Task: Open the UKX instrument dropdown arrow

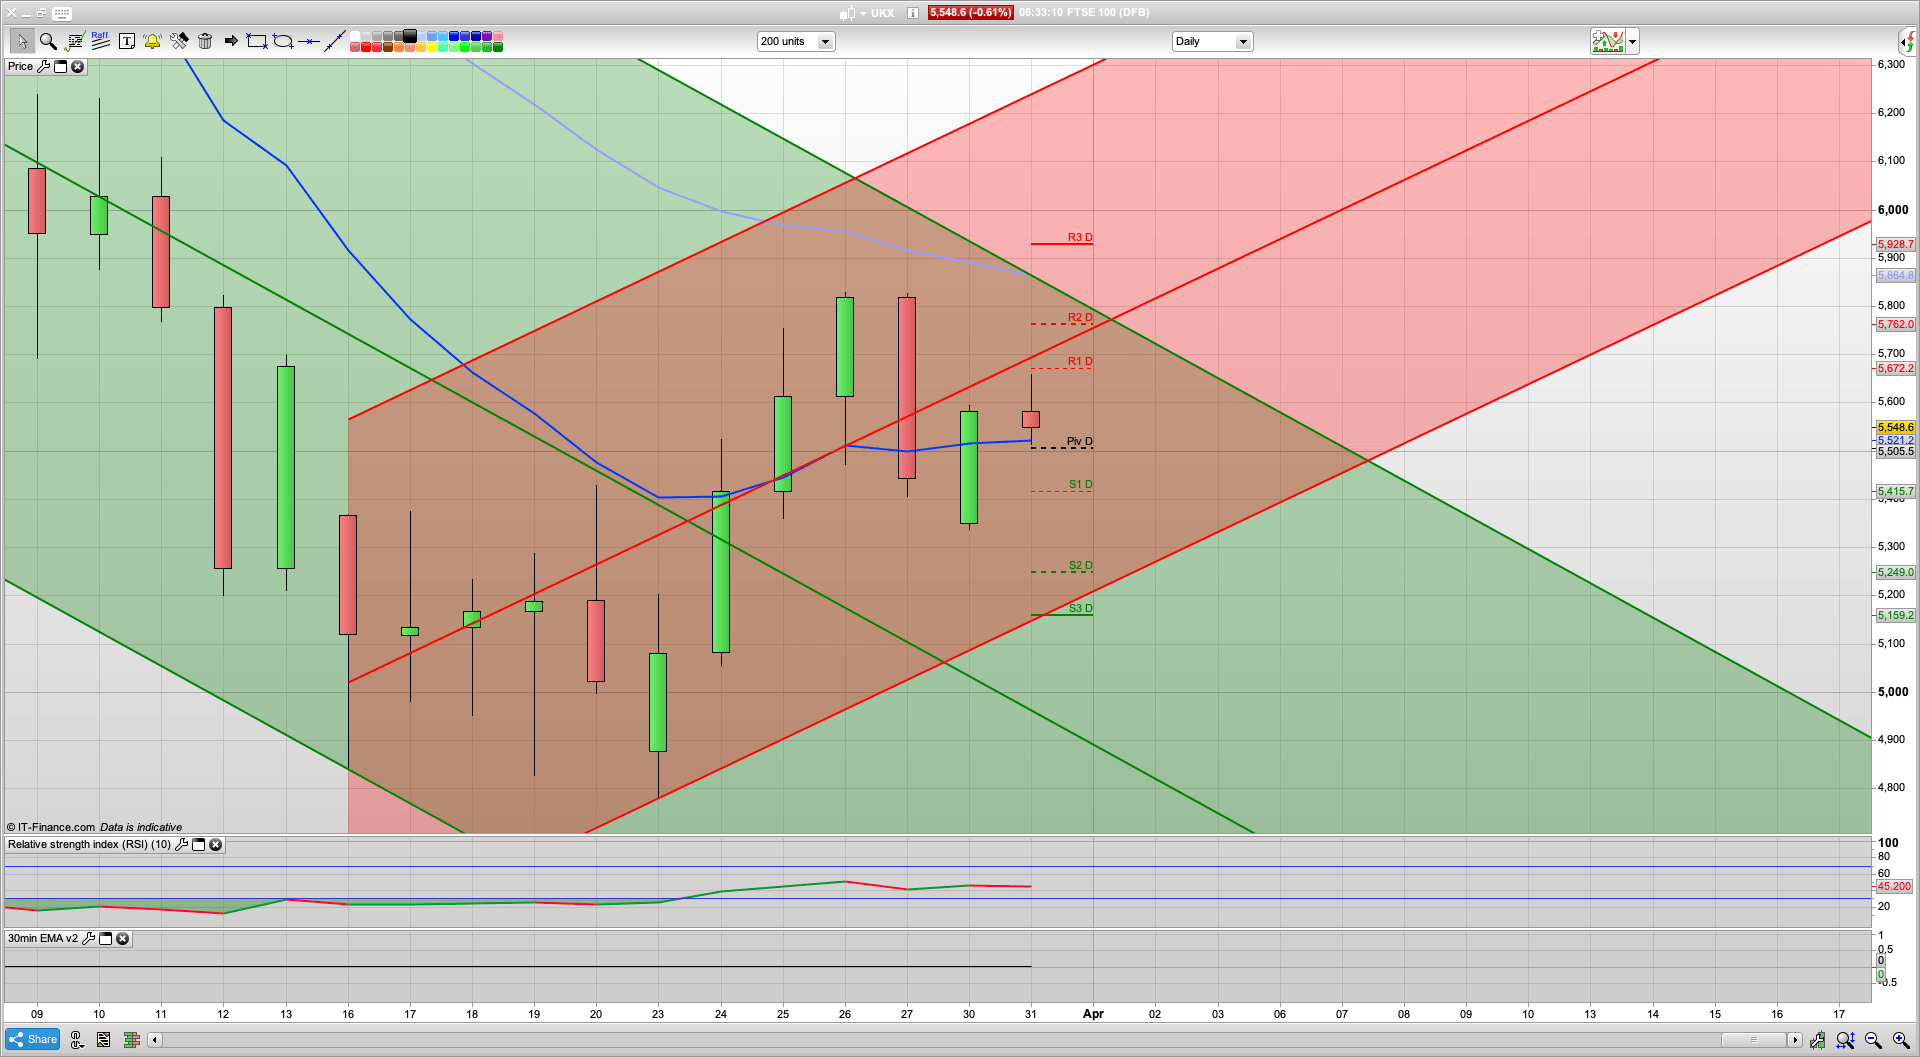Action: 863,14
